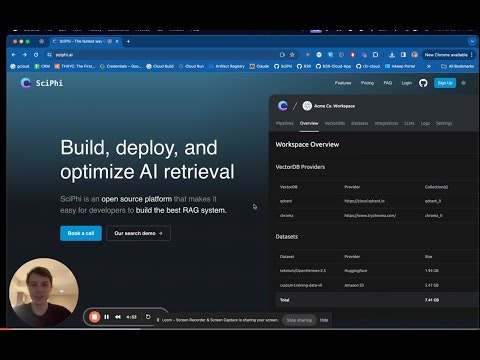
Task: Open the Pricing navigation link
Action: pos(367,83)
